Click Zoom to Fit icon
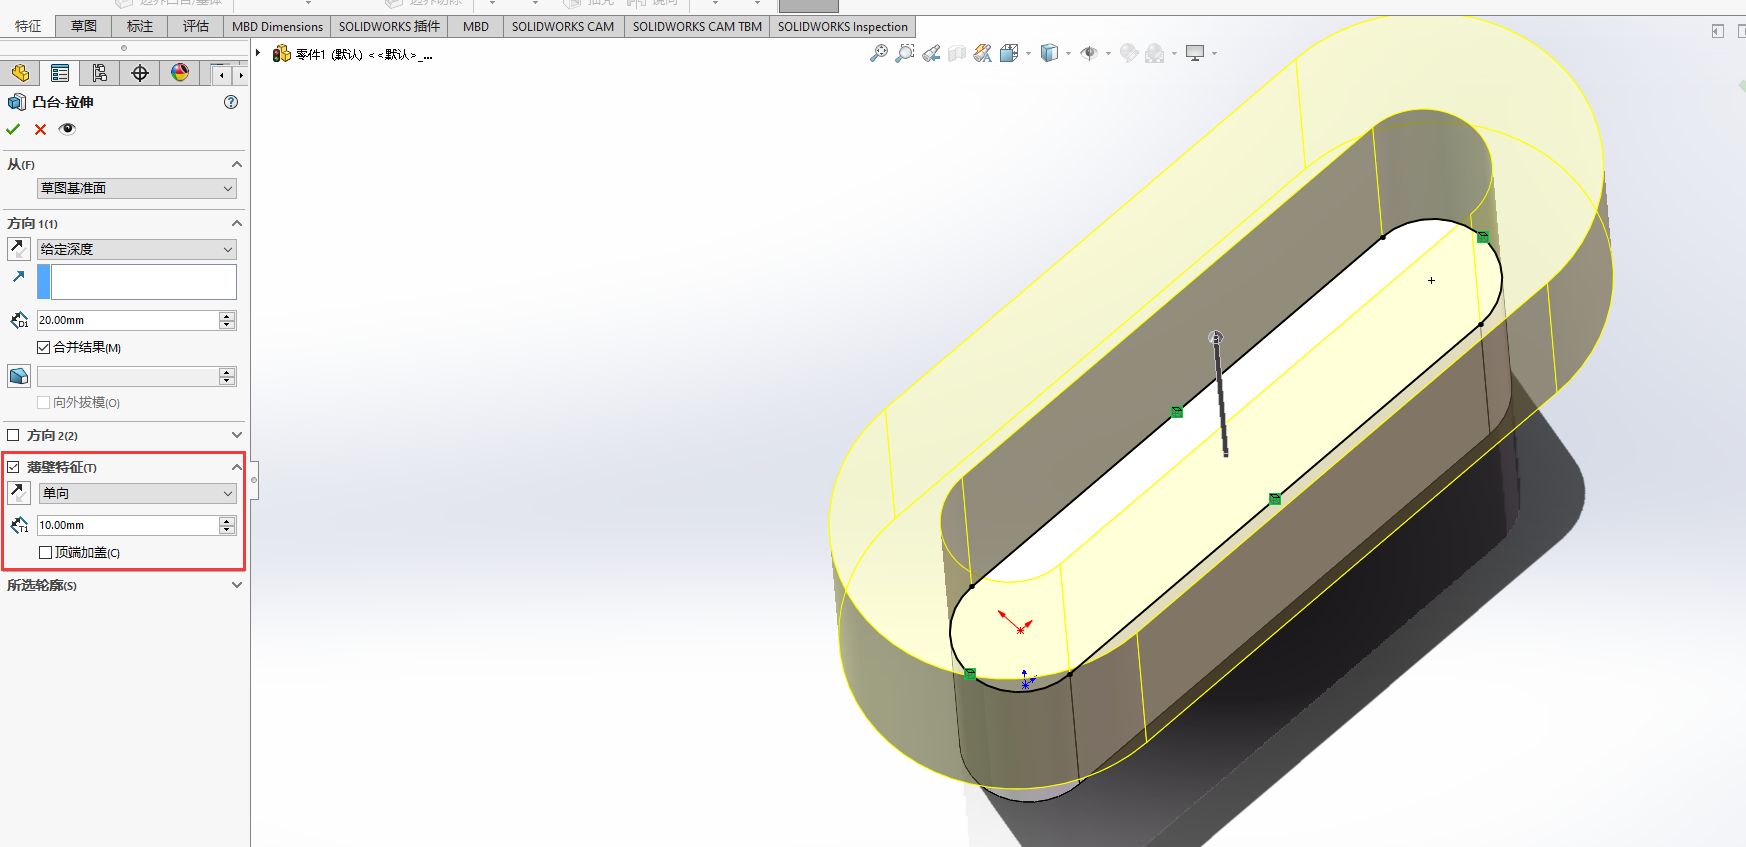Viewport: 1746px width, 847px height. tap(879, 53)
